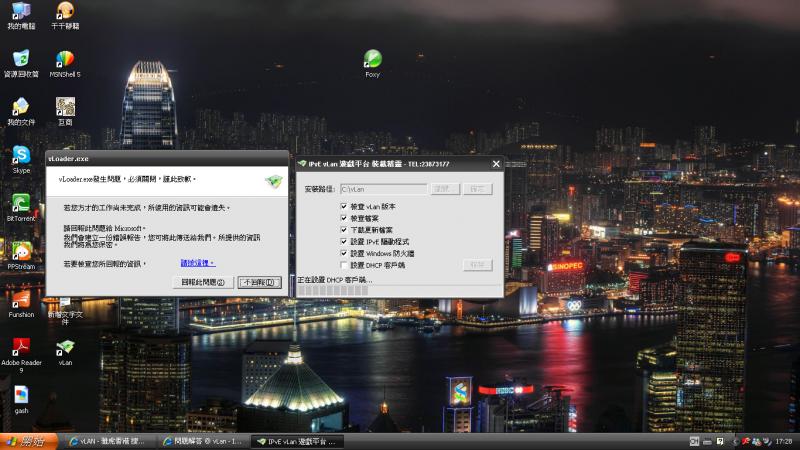Click the disabled button beside DHCP option
Screen dimensions: 800x450
pyautogui.click(x=478, y=264)
